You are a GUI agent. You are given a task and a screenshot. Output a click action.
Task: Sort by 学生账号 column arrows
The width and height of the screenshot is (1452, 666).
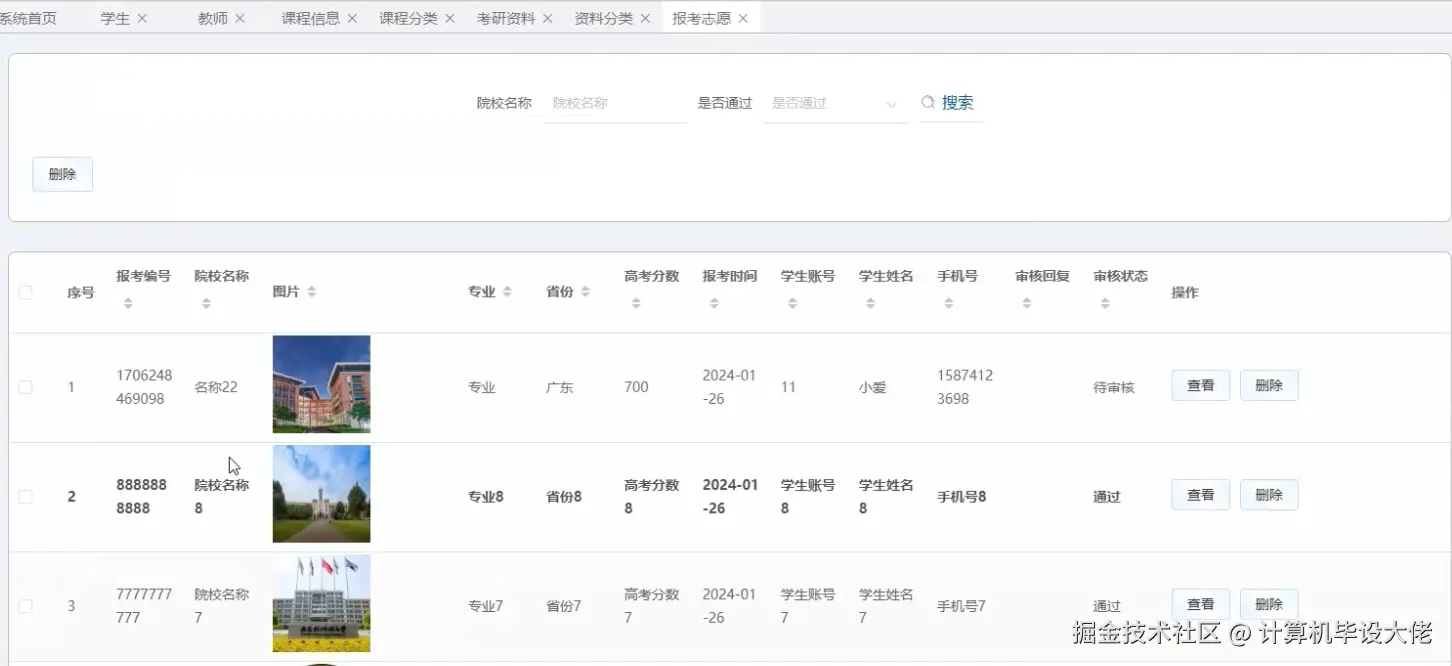coord(792,302)
